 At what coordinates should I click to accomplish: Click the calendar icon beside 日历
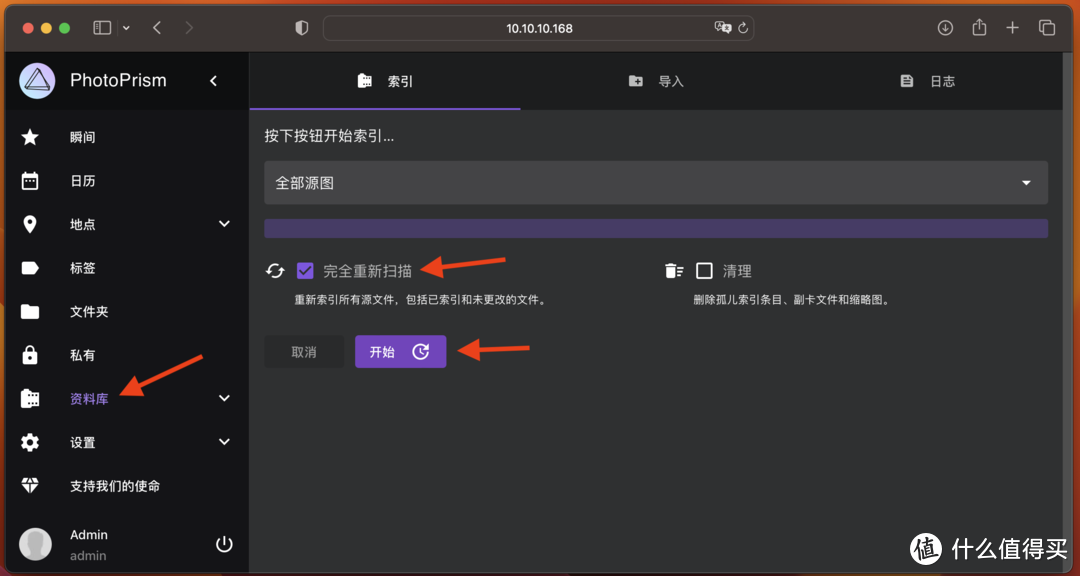pyautogui.click(x=30, y=181)
